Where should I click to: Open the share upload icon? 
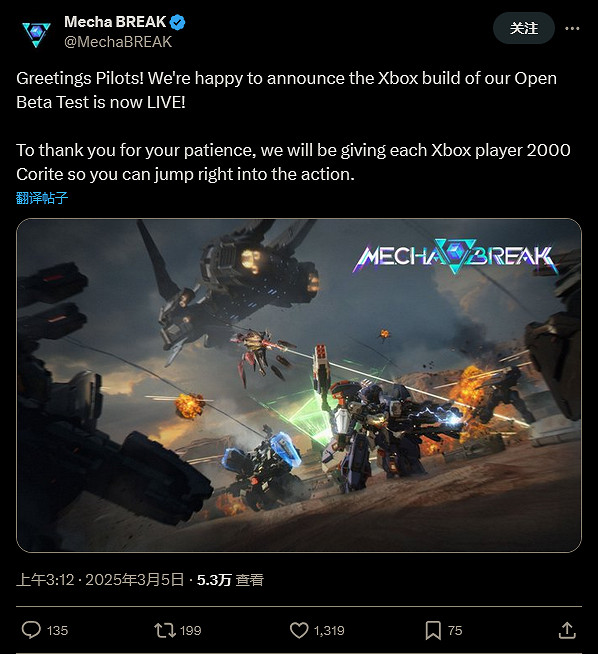coord(567,630)
